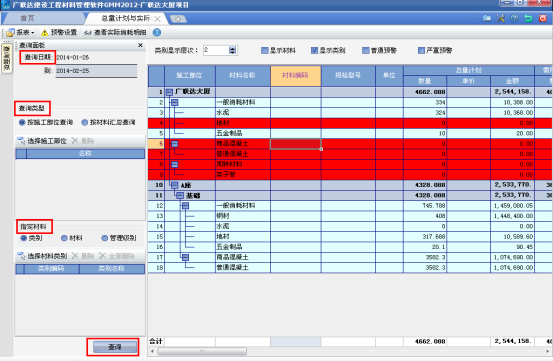Screen dimensions: 553x361
Task: Click the vertical 查询面板 side tab
Action: click(7, 58)
